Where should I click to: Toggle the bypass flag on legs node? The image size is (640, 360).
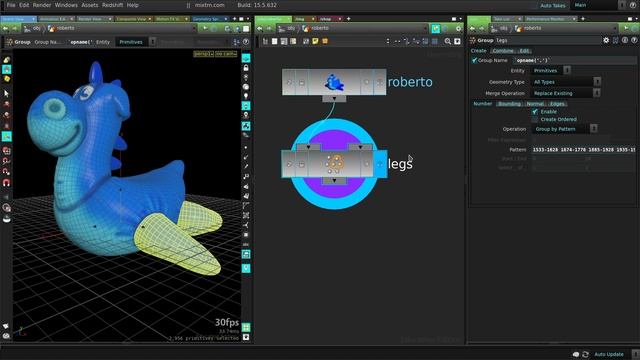point(289,164)
